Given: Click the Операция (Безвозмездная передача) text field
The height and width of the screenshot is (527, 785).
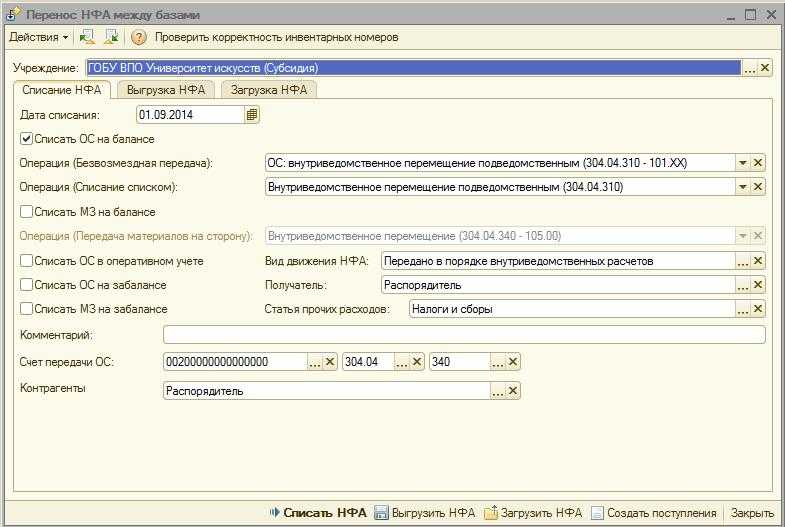Looking at the screenshot, I should [500, 163].
